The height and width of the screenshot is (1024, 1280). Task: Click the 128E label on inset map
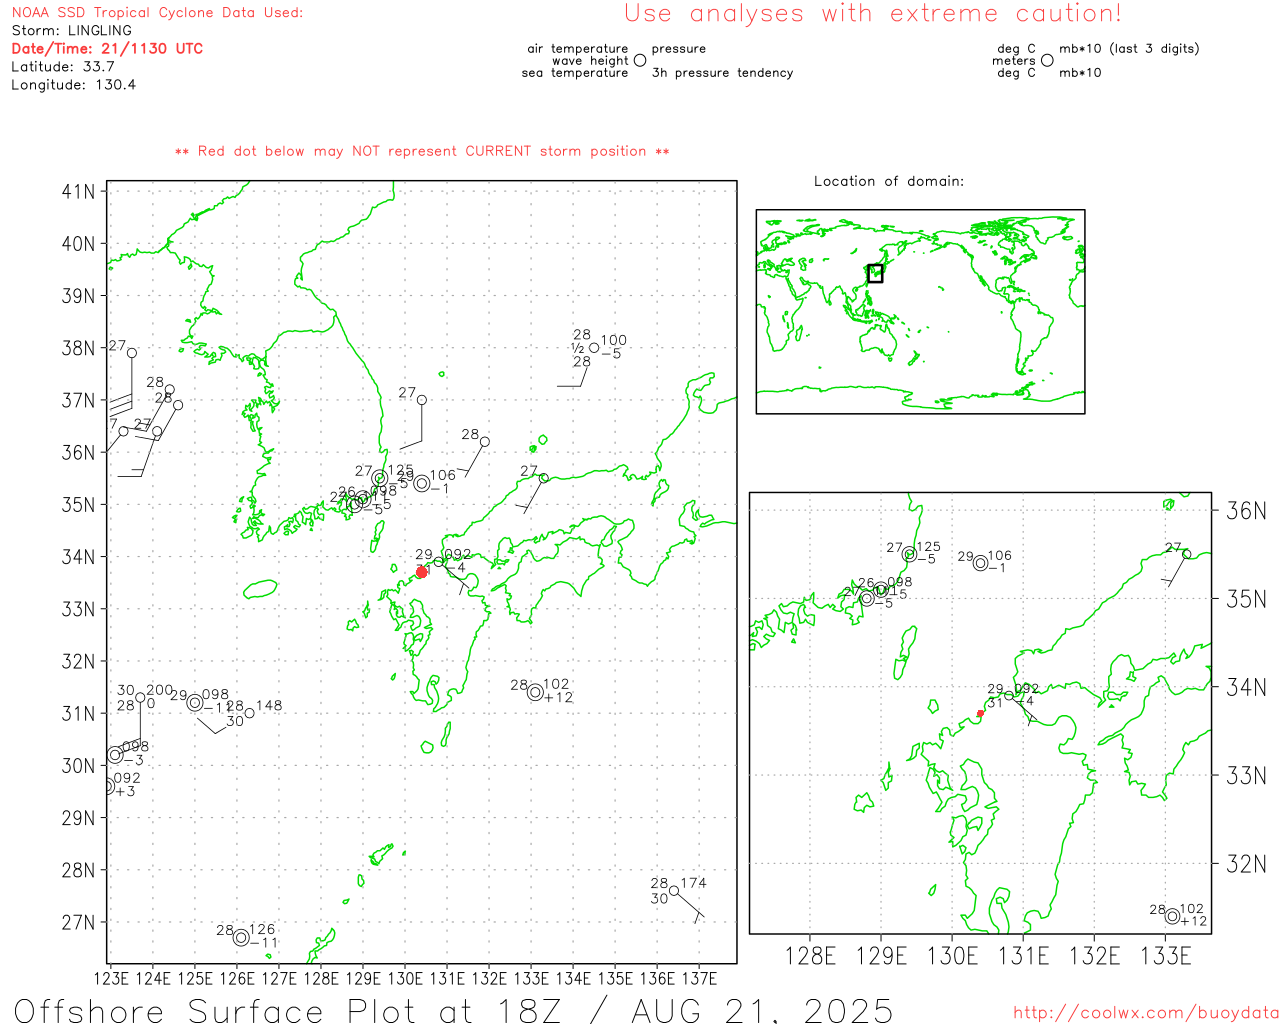(x=810, y=956)
